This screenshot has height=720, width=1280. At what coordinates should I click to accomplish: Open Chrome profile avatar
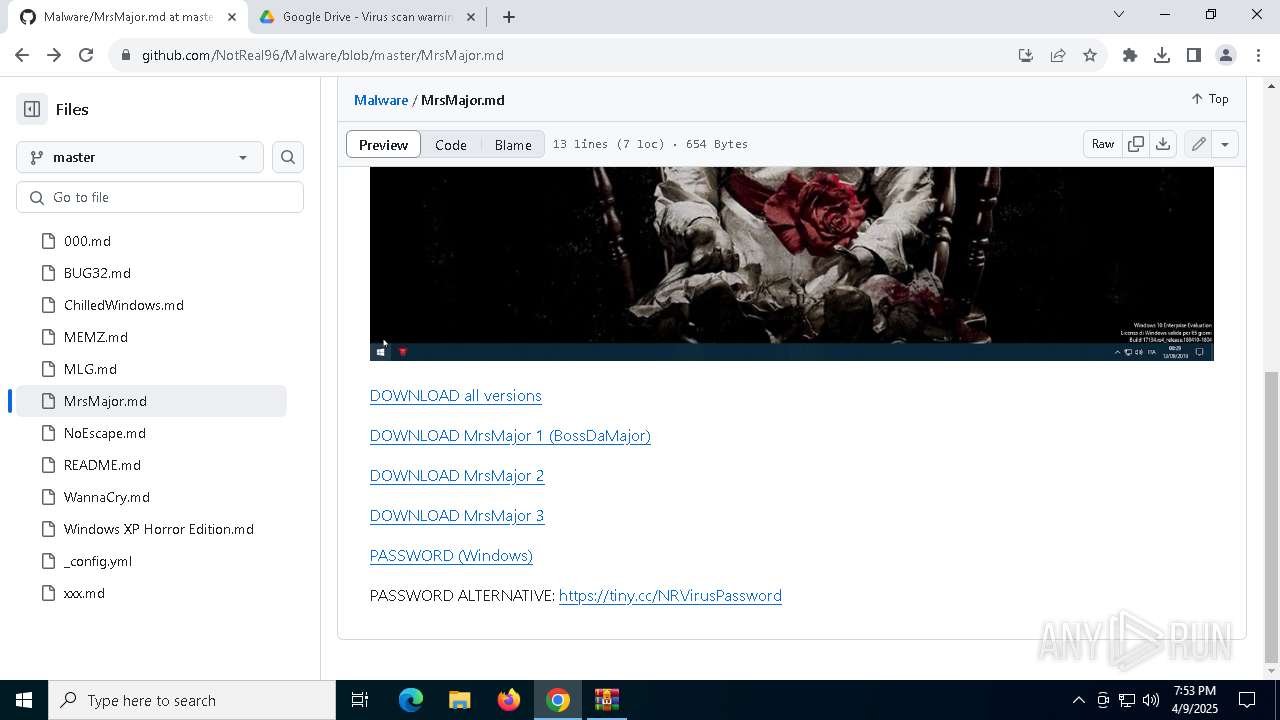click(x=1226, y=55)
